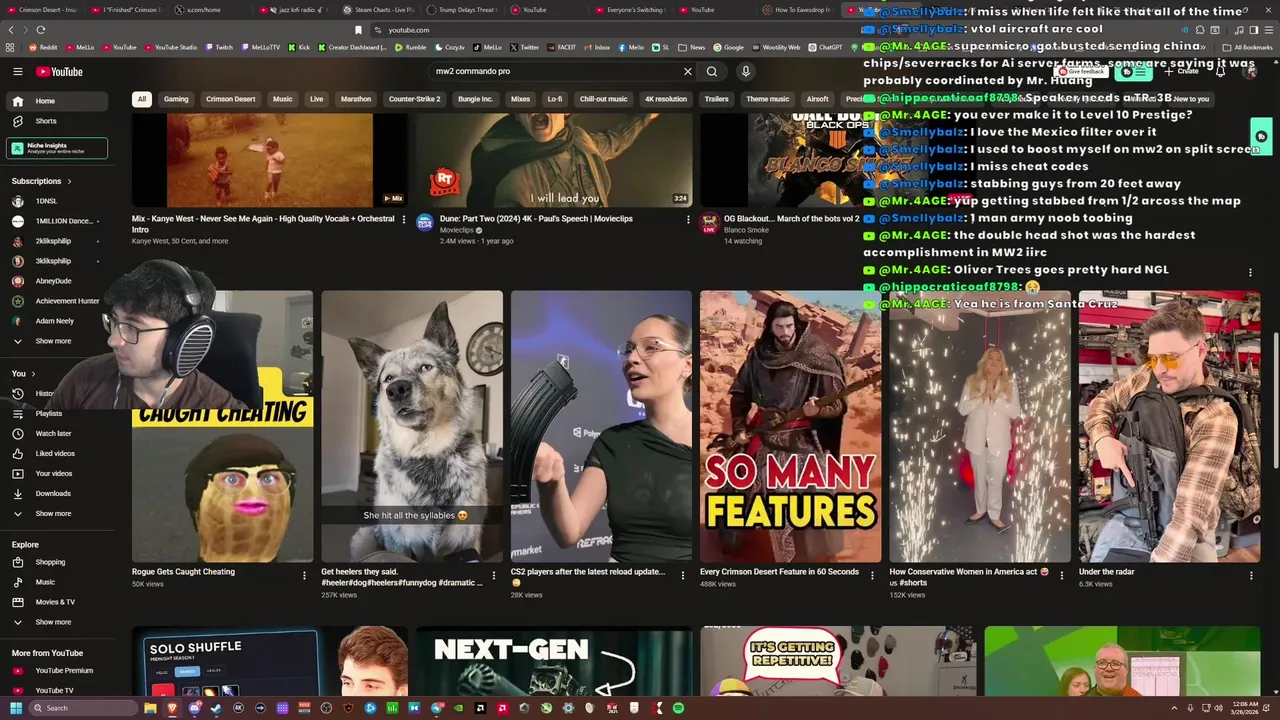The height and width of the screenshot is (720, 1280).
Task: Select the Marathon filter chip
Action: (x=356, y=99)
